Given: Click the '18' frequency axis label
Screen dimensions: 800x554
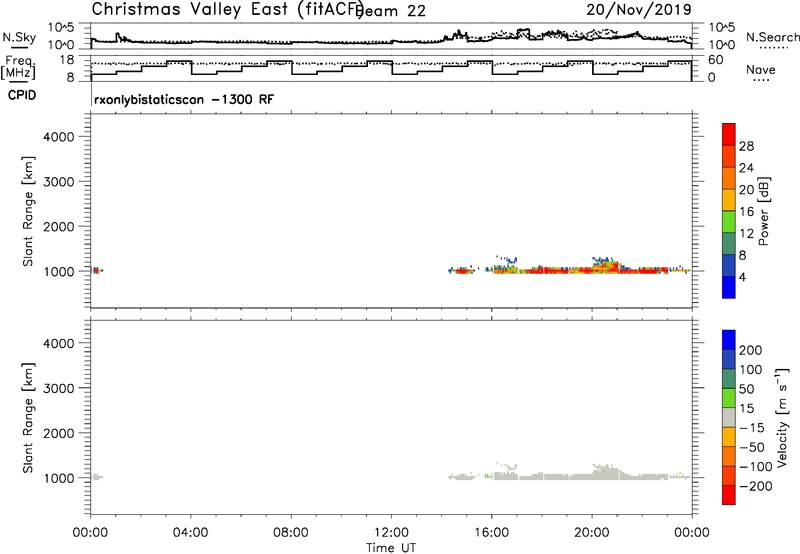Looking at the screenshot, I should (67, 60).
